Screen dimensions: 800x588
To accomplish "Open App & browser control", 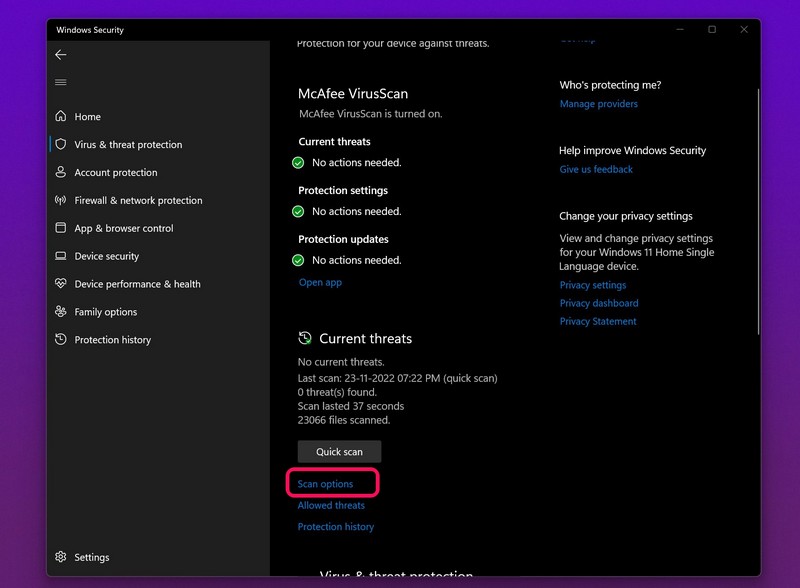I will 125,228.
